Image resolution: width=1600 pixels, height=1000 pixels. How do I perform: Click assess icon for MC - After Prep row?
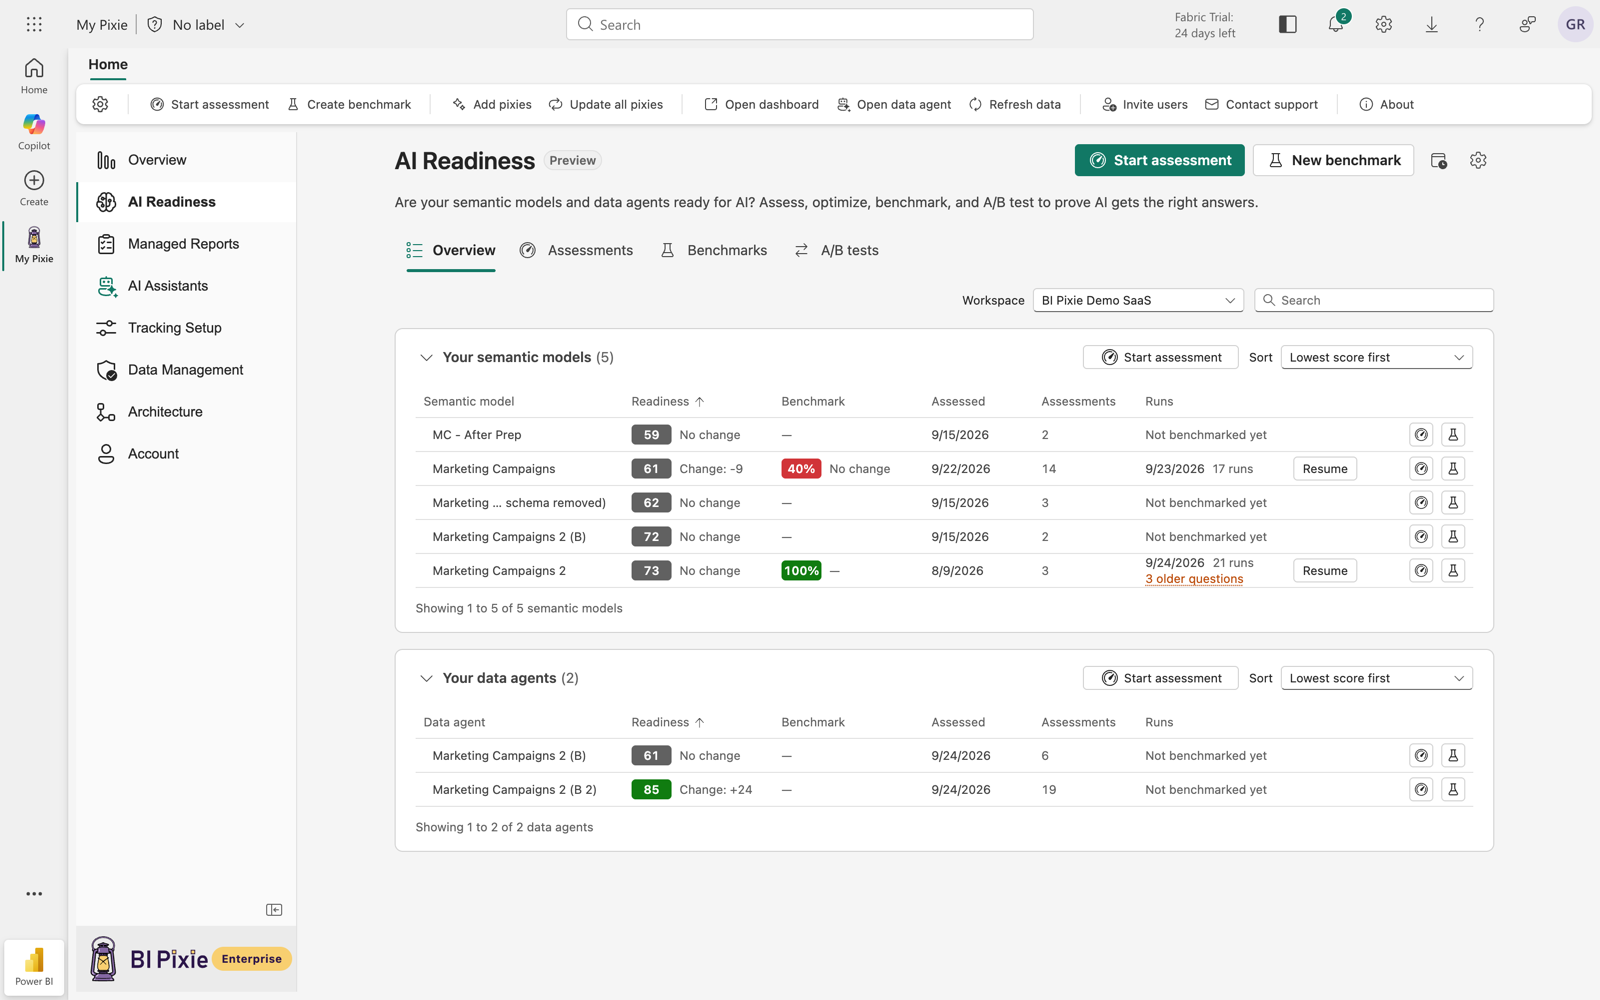1421,435
